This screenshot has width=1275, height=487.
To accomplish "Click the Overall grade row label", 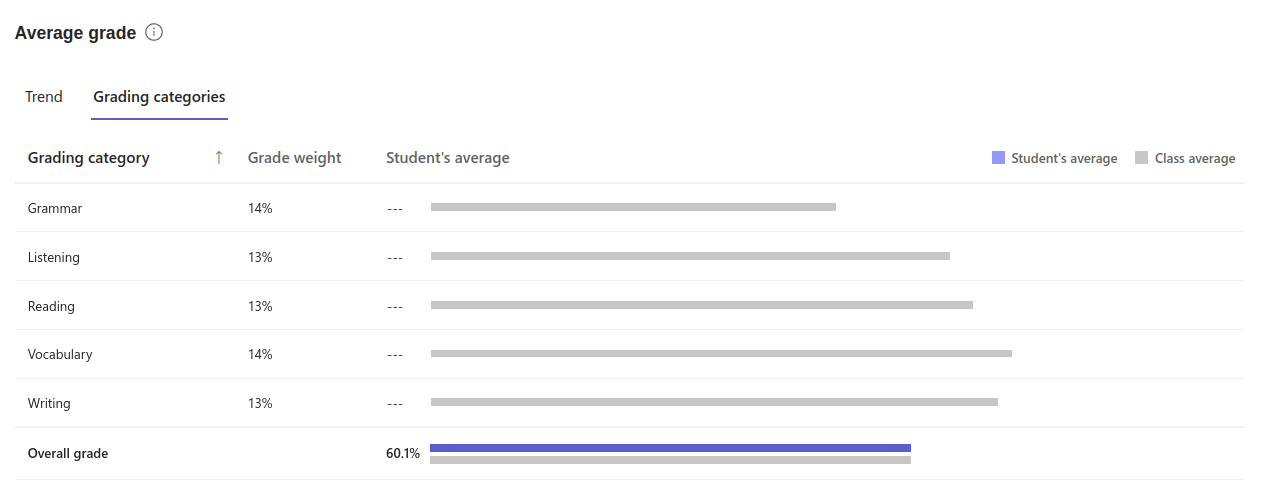I will point(68,453).
